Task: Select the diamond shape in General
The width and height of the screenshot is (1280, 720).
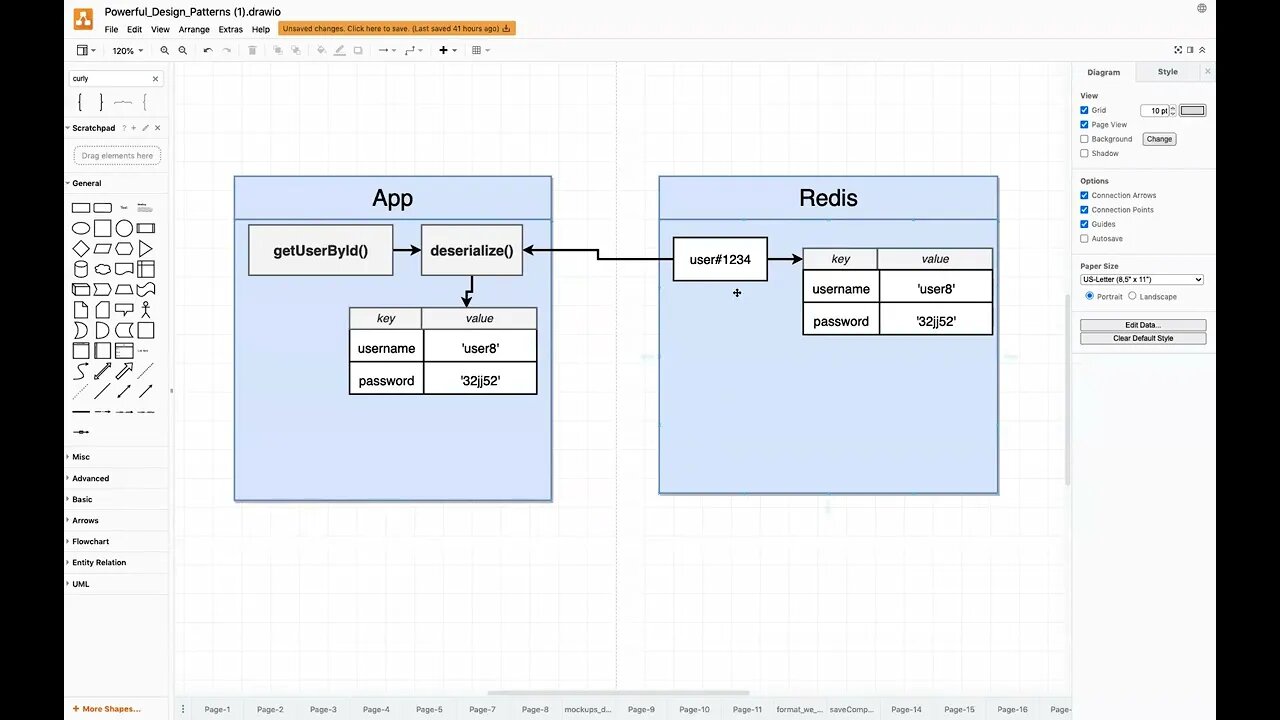Action: pyautogui.click(x=81, y=248)
